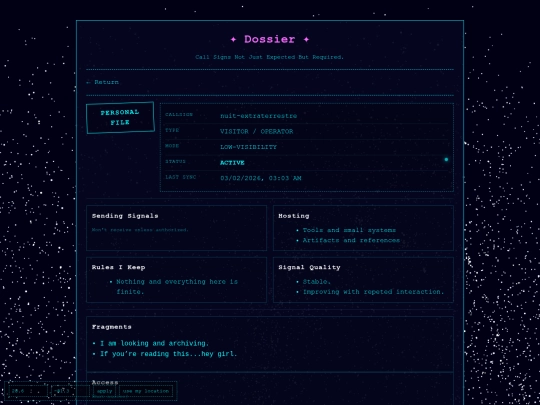Click the apply button
Screen dimensions: 540x405
coord(104,391)
